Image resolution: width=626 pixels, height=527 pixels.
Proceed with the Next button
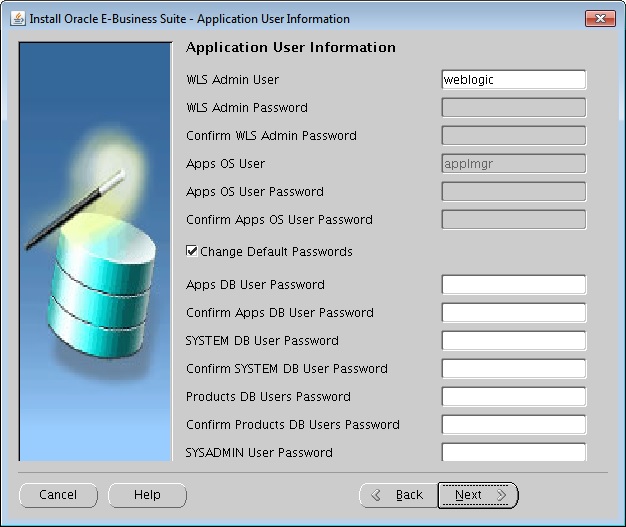pyautogui.click(x=478, y=495)
